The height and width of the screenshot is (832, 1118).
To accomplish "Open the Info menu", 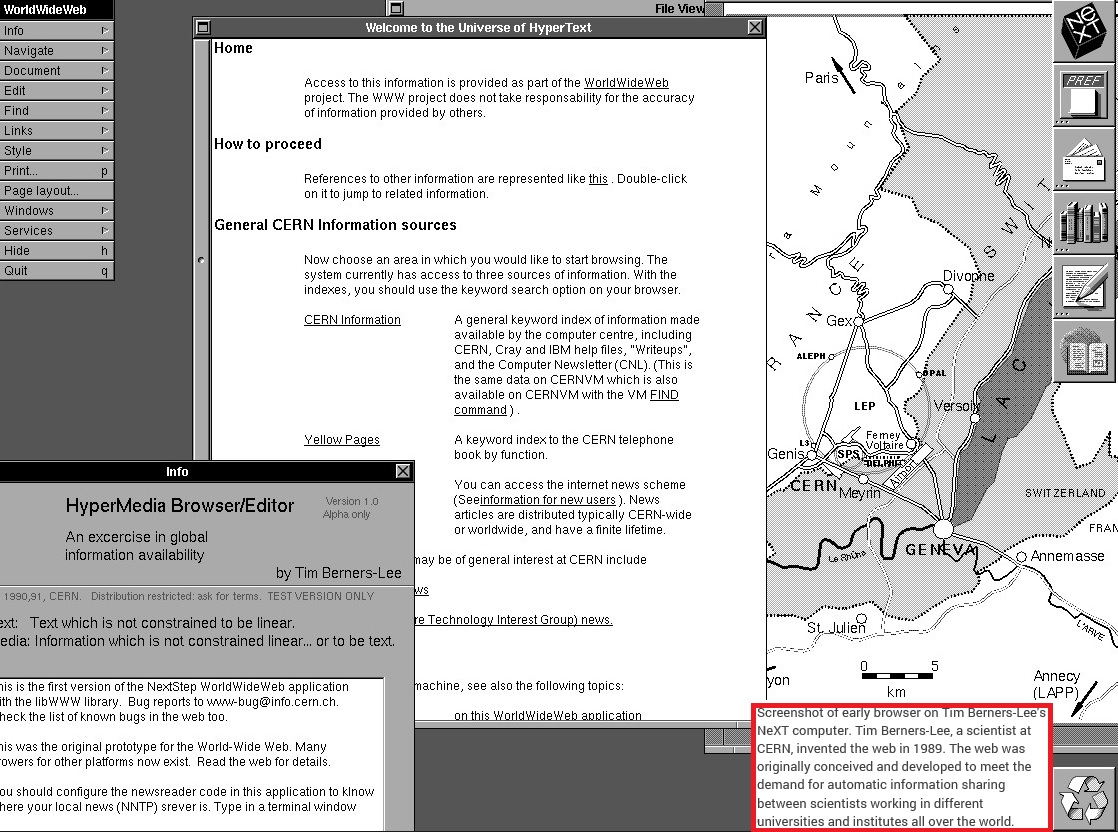I will click(56, 31).
